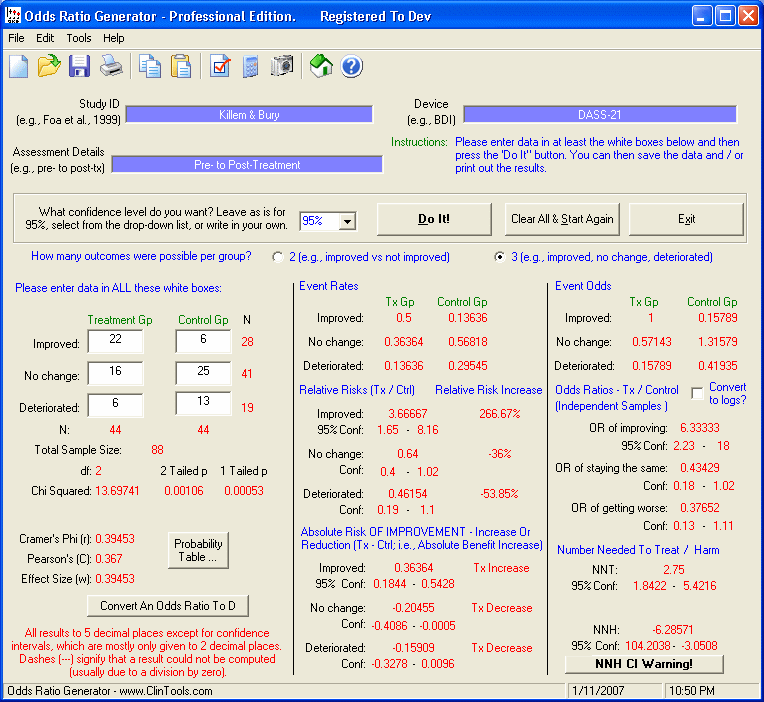Click the New document toolbar icon

point(19,67)
